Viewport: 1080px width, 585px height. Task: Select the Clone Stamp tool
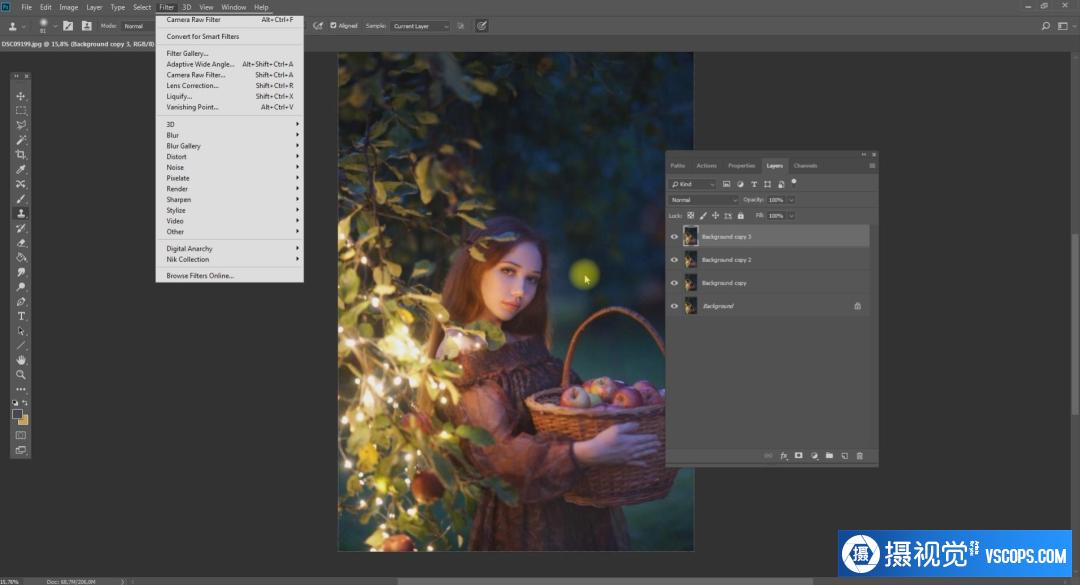pyautogui.click(x=21, y=214)
